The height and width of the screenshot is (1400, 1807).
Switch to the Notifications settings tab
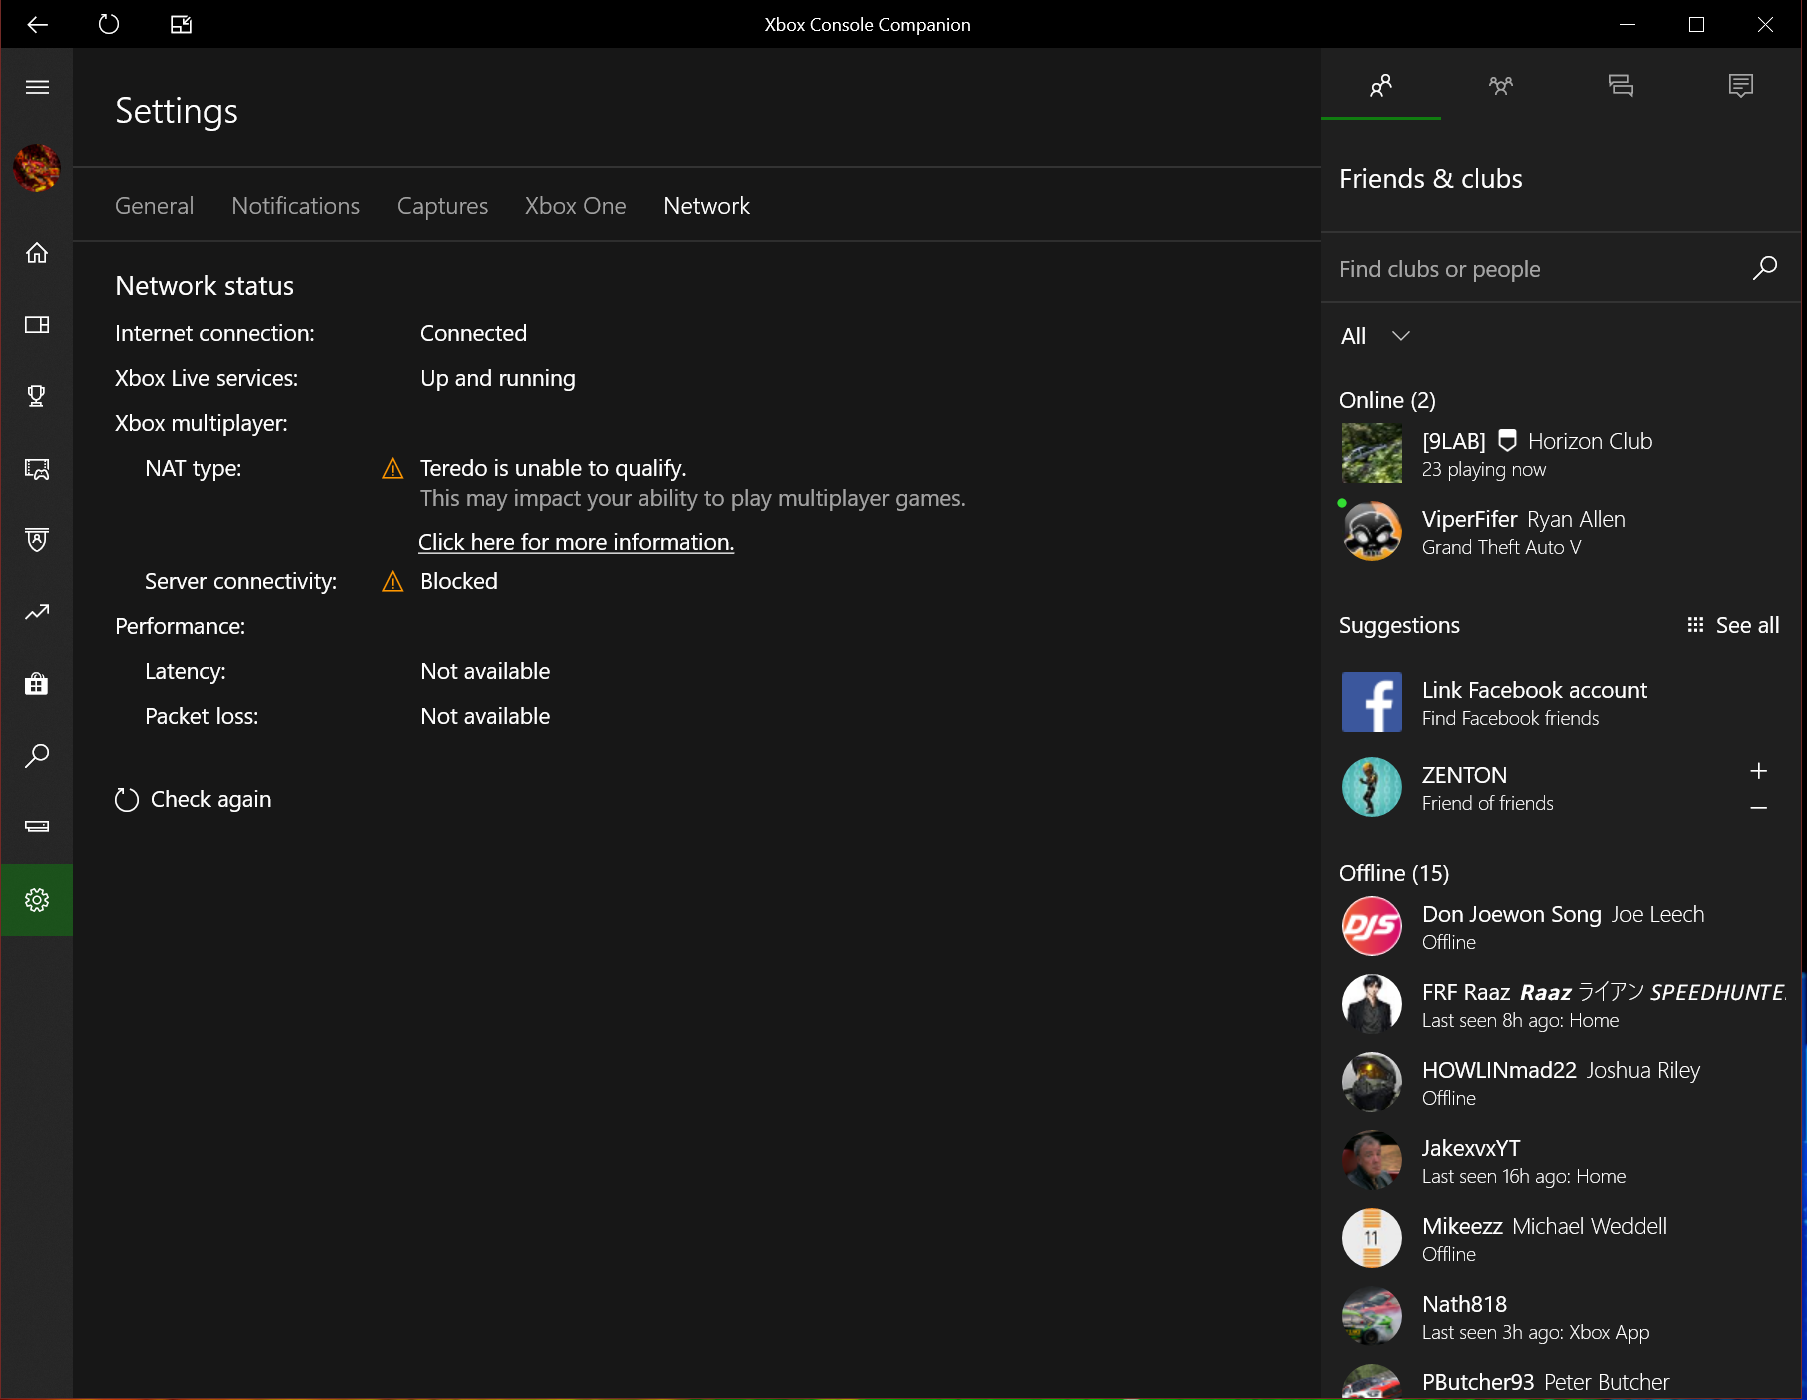[x=295, y=206]
